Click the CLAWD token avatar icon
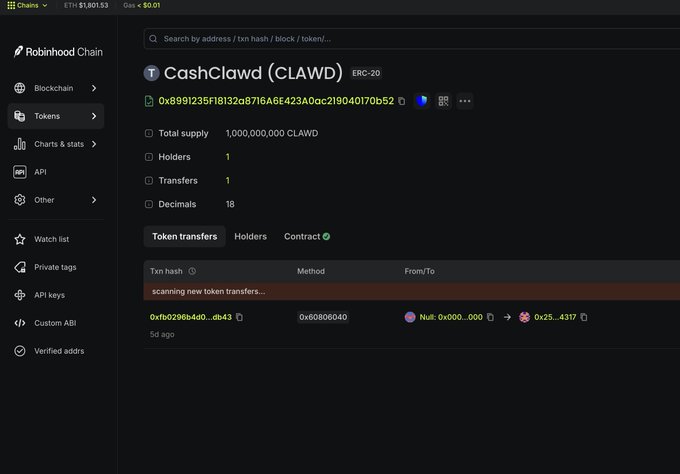Viewport: 680px width, 474px height. [152, 73]
